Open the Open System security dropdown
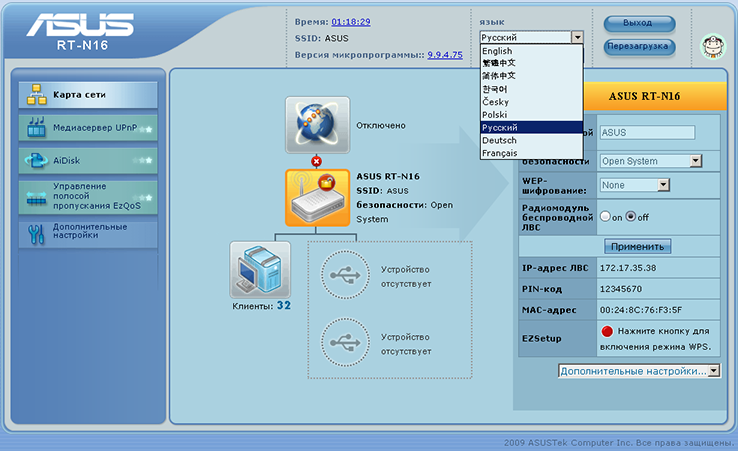Screen dimensions: 738x451 coord(696,161)
